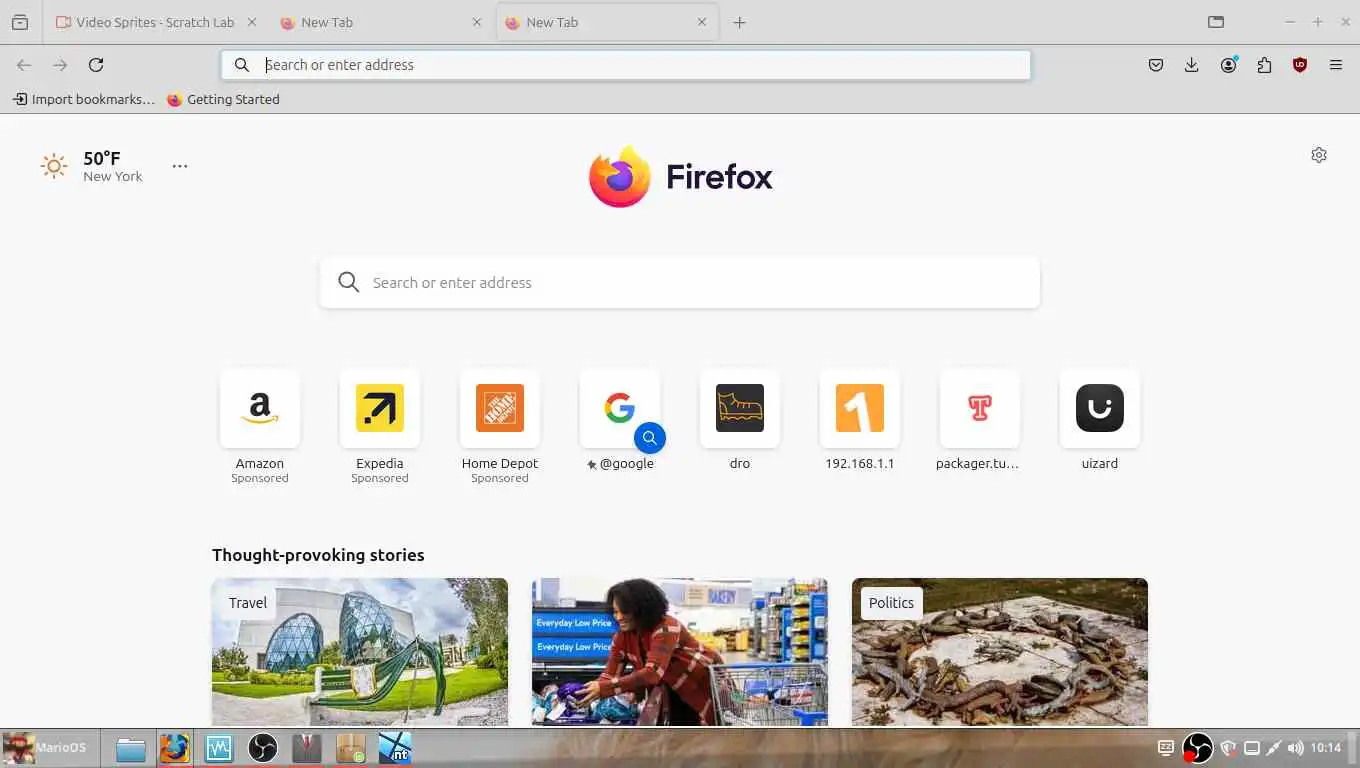Focus the URL address bar
This screenshot has height=768, width=1360.
626,65
